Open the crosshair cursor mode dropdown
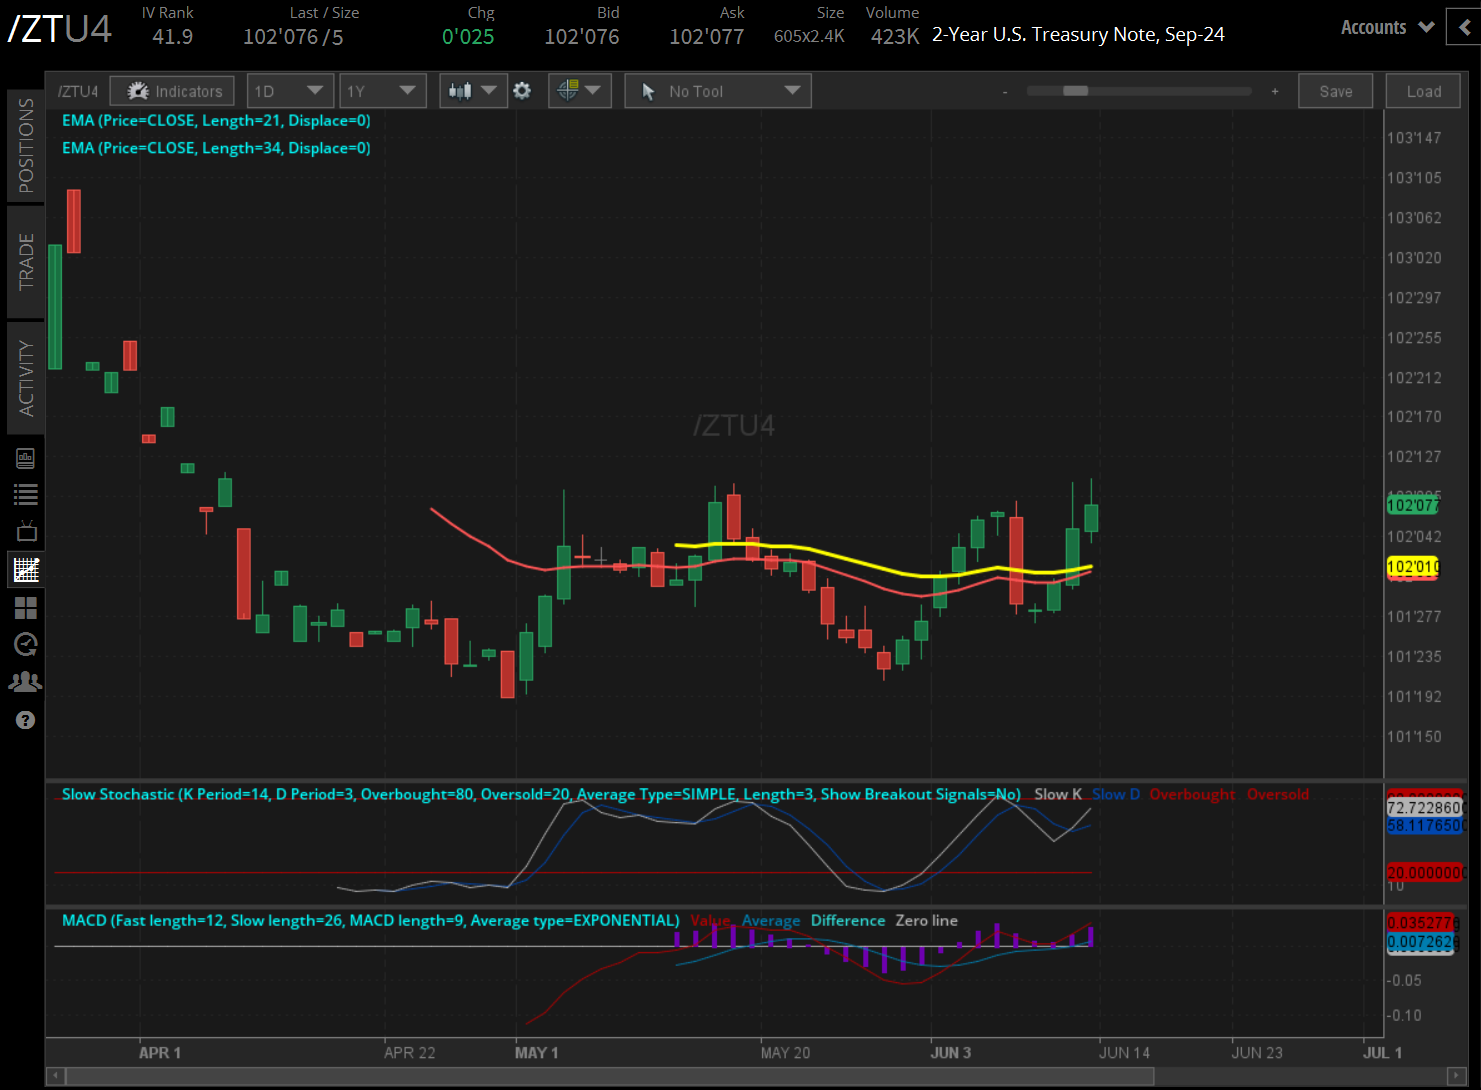 (580, 91)
